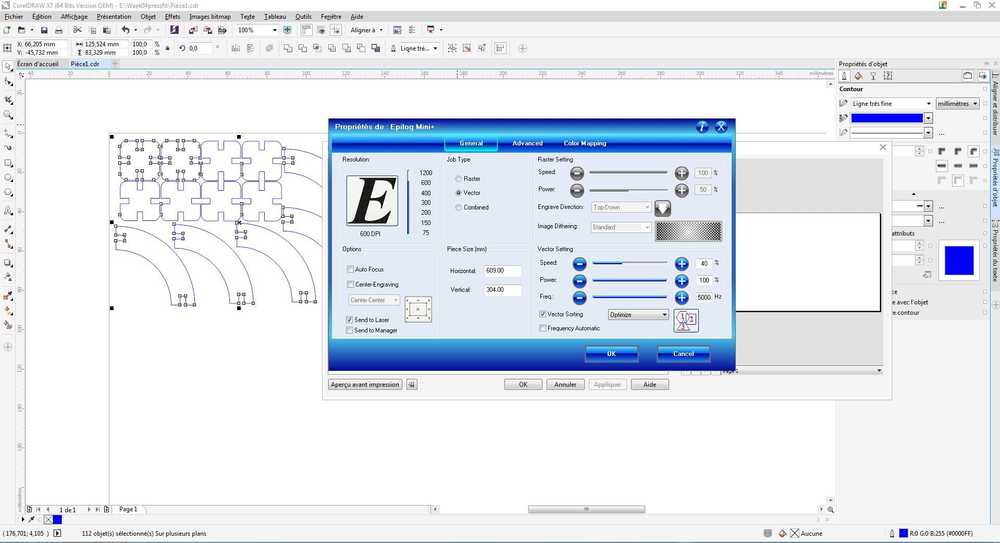This screenshot has width=1000, height=543.
Task: Open the Objet menu
Action: pyautogui.click(x=148, y=17)
